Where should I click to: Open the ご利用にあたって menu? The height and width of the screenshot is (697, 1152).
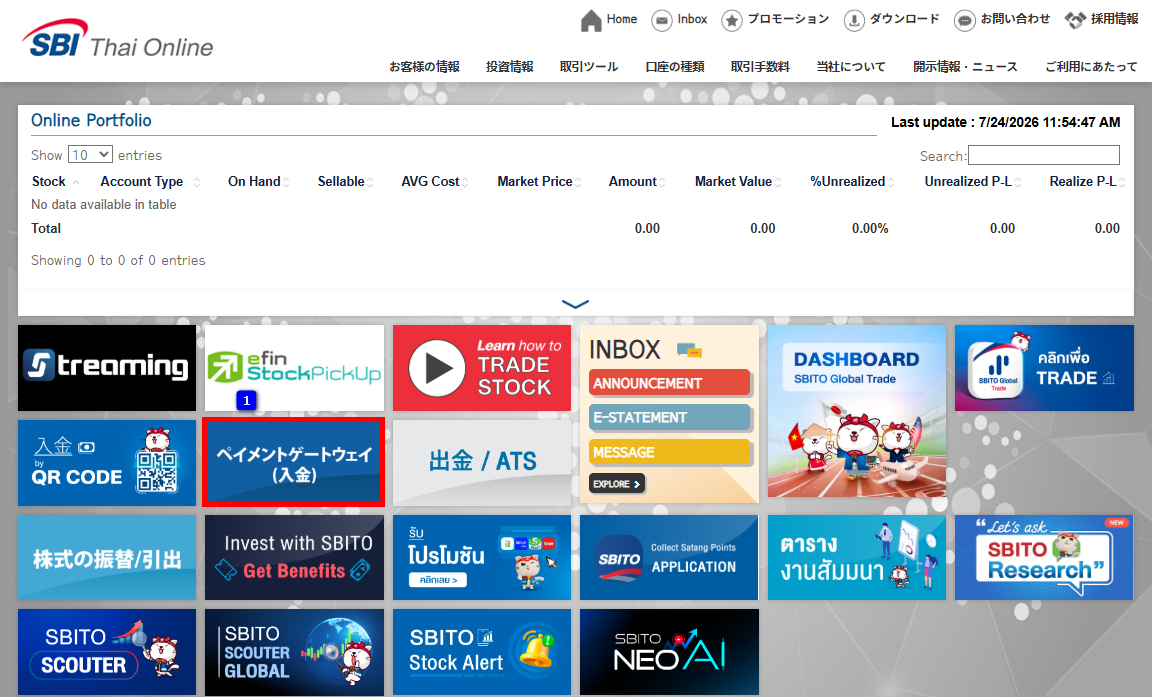pyautogui.click(x=1091, y=67)
